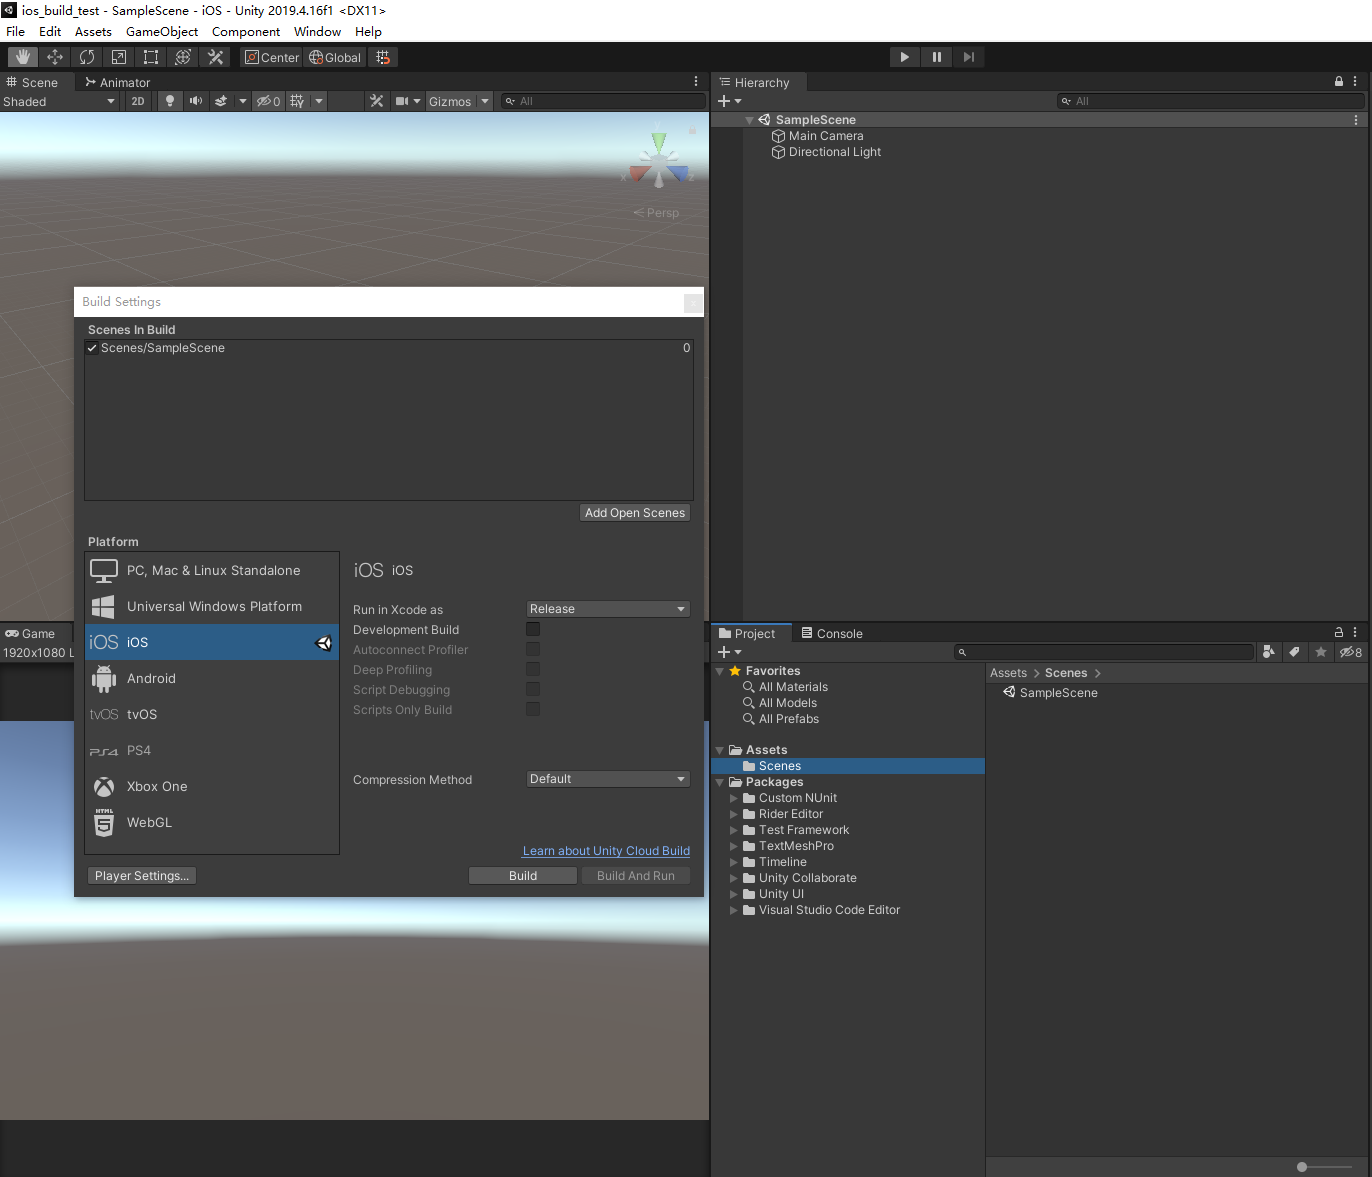1372x1177 pixels.
Task: Open Scene camera settings icon
Action: tap(403, 101)
